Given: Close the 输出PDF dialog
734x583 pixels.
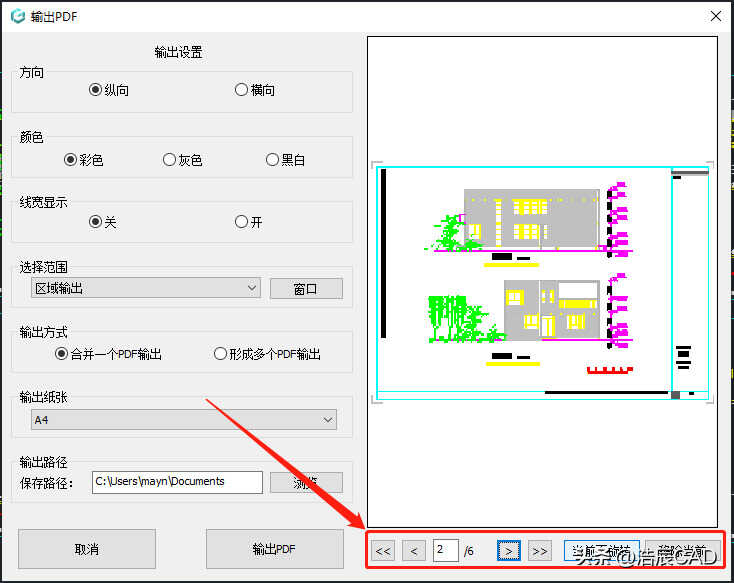Looking at the screenshot, I should [x=715, y=16].
